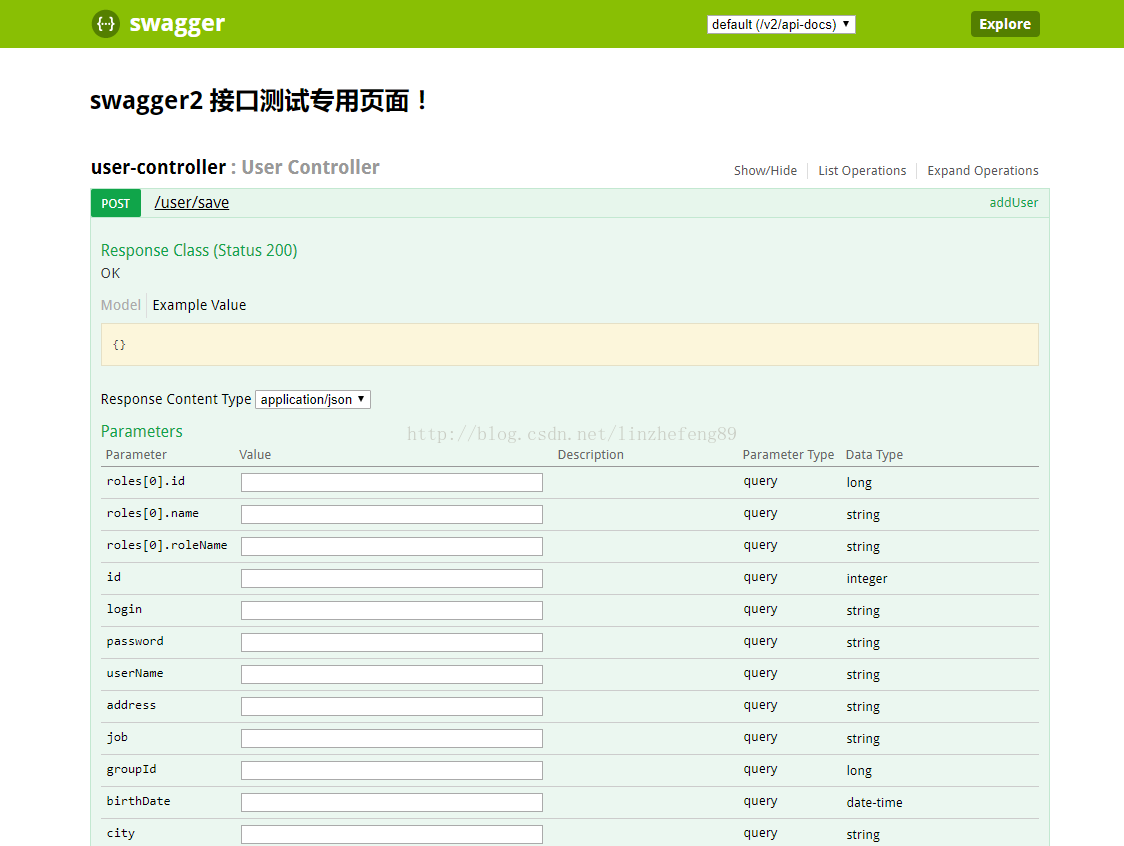
Task: Click the 'Value' column header
Action: pos(254,455)
